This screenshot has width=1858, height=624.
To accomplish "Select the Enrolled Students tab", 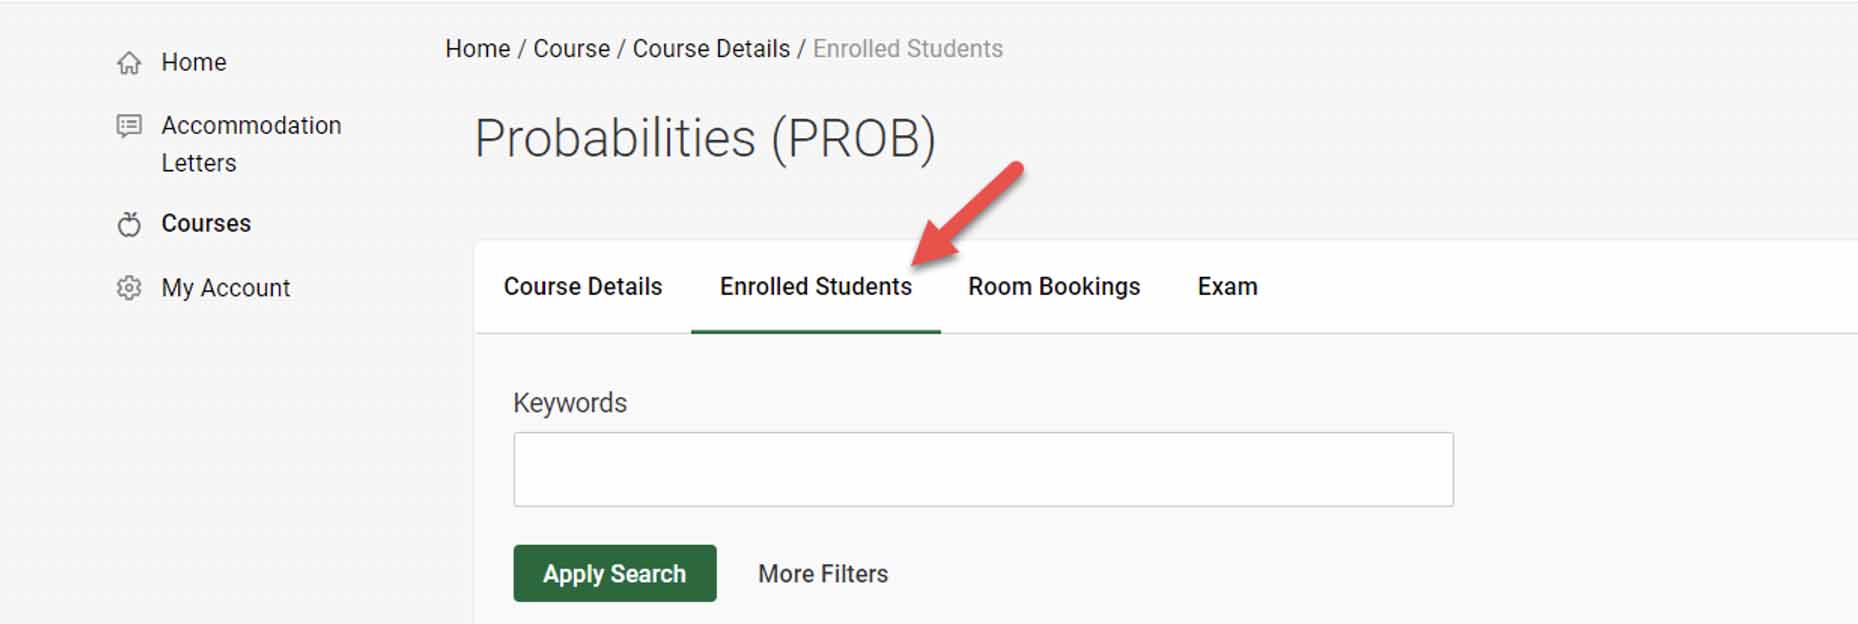I will click(816, 287).
